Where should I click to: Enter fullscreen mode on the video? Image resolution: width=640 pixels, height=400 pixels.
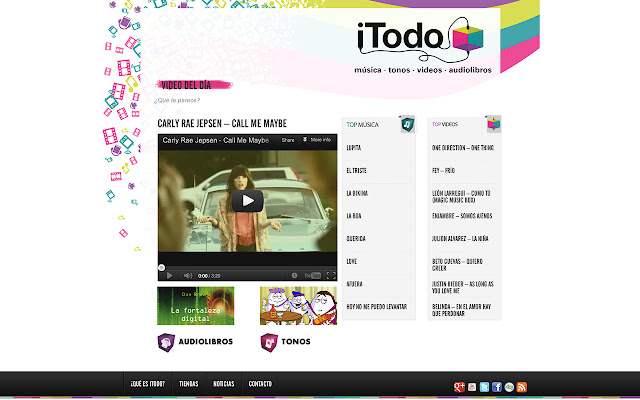tap(331, 276)
